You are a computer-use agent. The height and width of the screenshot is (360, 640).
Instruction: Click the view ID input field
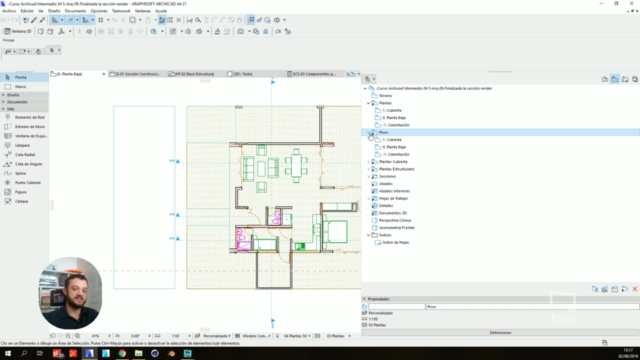(x=397, y=307)
